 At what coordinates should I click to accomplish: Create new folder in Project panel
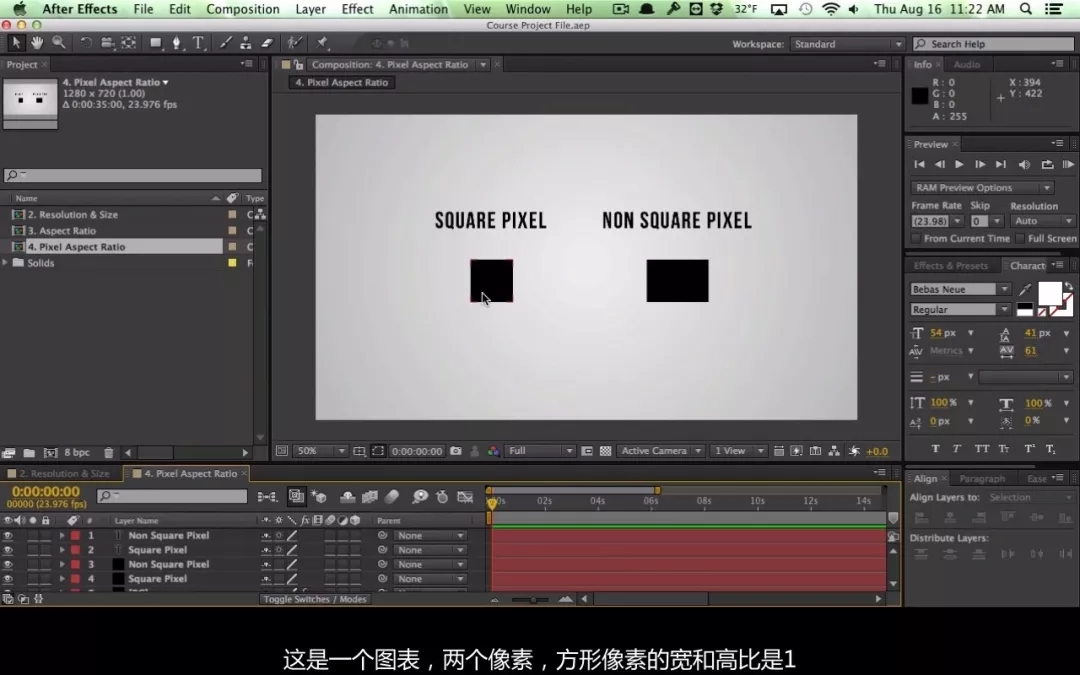(x=29, y=453)
